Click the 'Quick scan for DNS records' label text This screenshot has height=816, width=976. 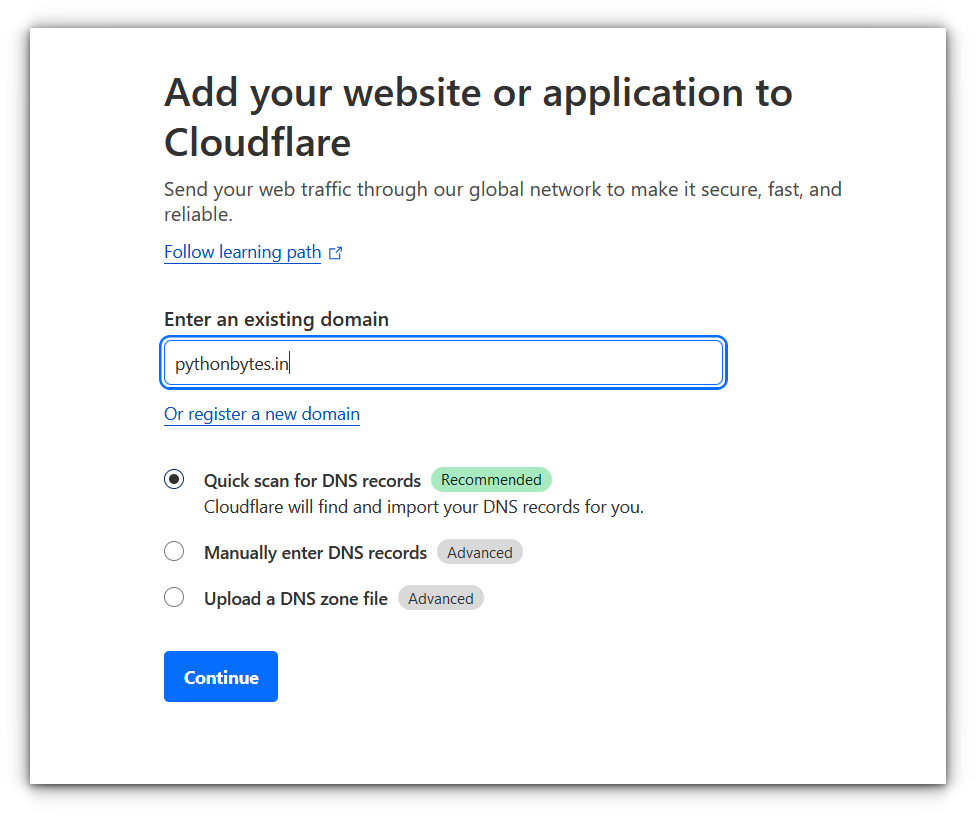coord(312,481)
